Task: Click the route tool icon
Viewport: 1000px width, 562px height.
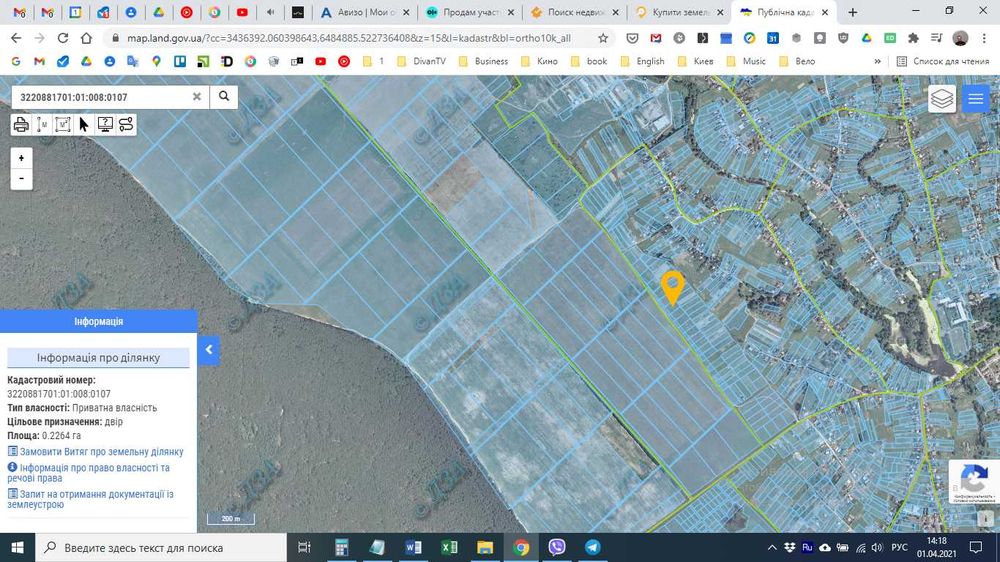Action: tap(126, 125)
